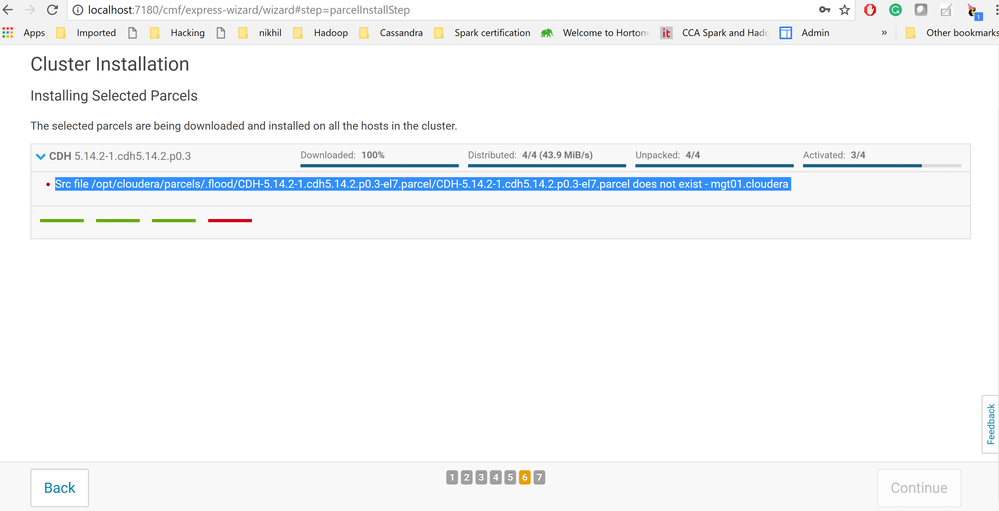Click the Installing Selected Parcels subheading

tap(114, 96)
